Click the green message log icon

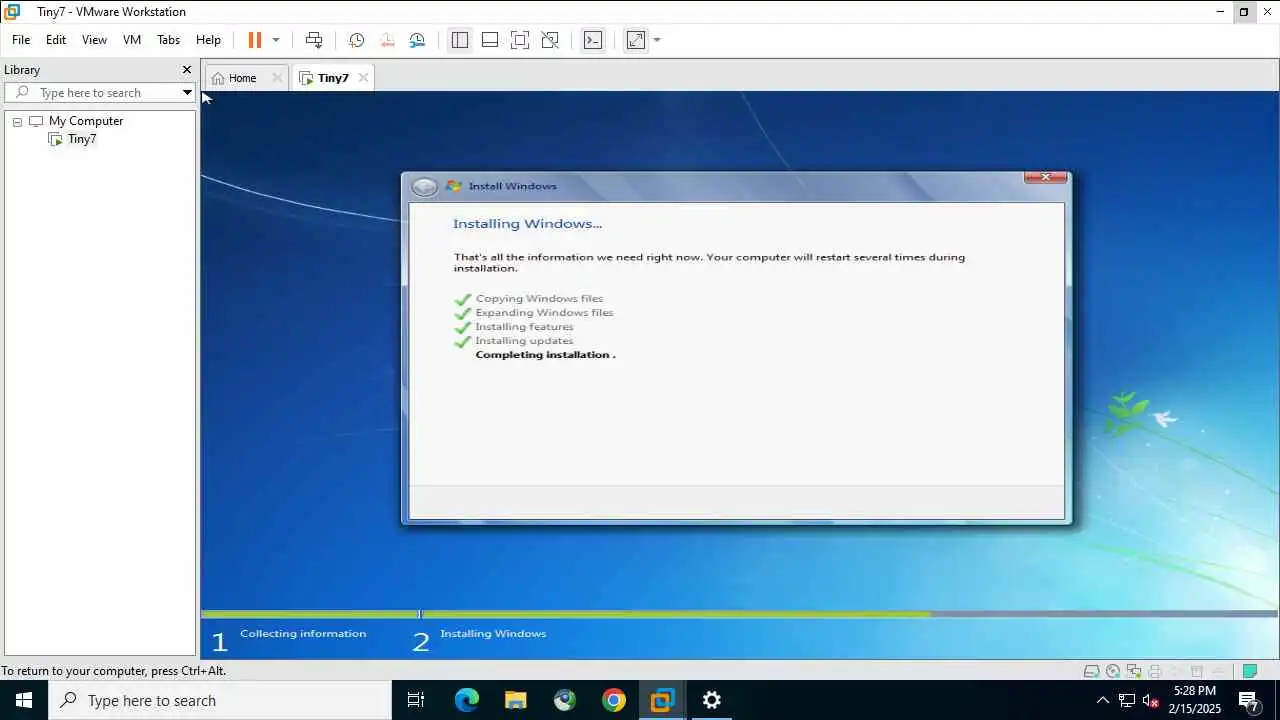[x=1249, y=671]
